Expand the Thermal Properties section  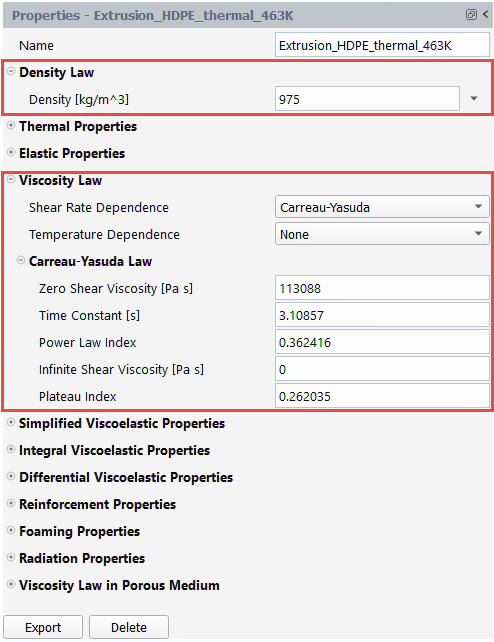pyautogui.click(x=11, y=126)
